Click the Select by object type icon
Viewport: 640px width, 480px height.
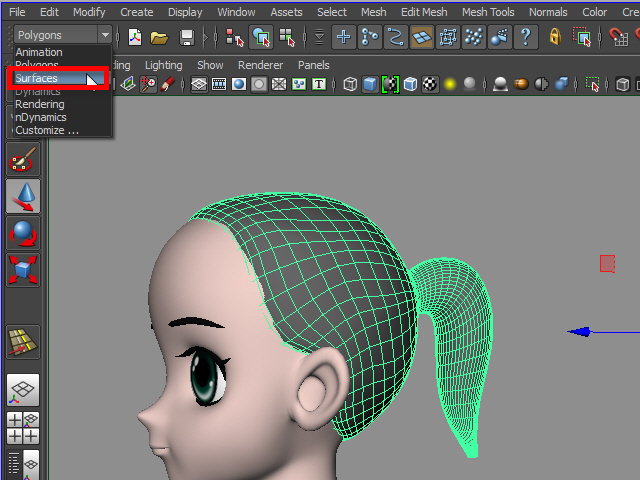(x=260, y=37)
